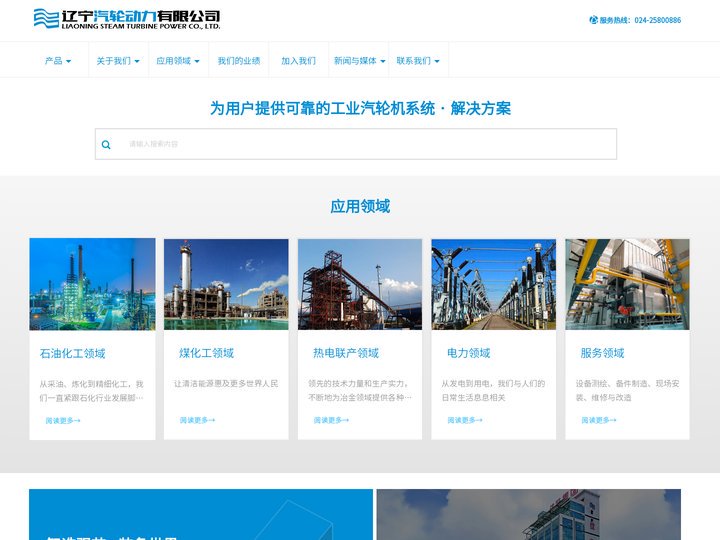This screenshot has width=720, height=540.
Task: Open the 石油化工领域 thumbnail image
Action: point(92,284)
